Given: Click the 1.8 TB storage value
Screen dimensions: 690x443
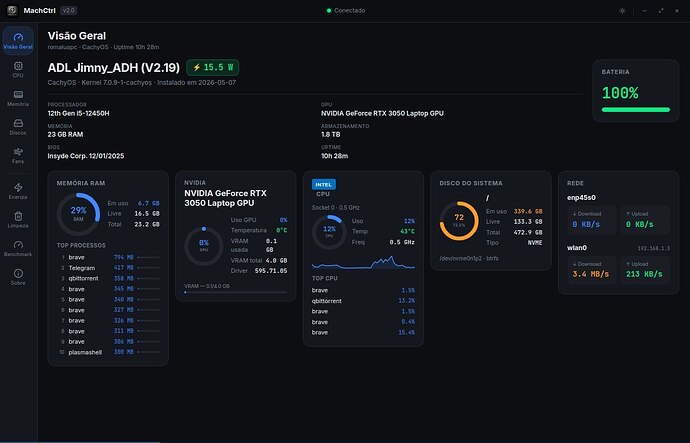Looking at the screenshot, I should click(330, 135).
